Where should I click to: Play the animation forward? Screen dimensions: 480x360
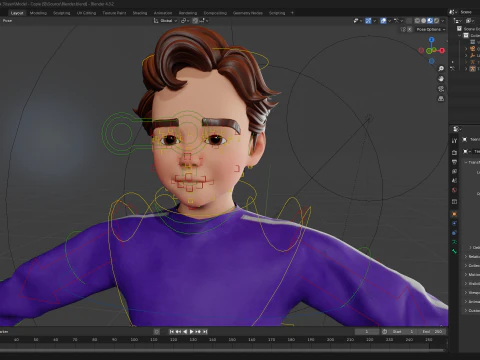click(x=191, y=332)
